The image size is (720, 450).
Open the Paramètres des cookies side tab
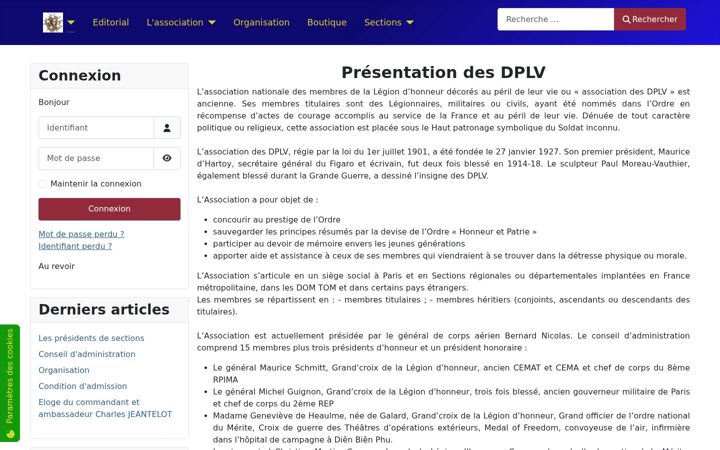coord(10,383)
